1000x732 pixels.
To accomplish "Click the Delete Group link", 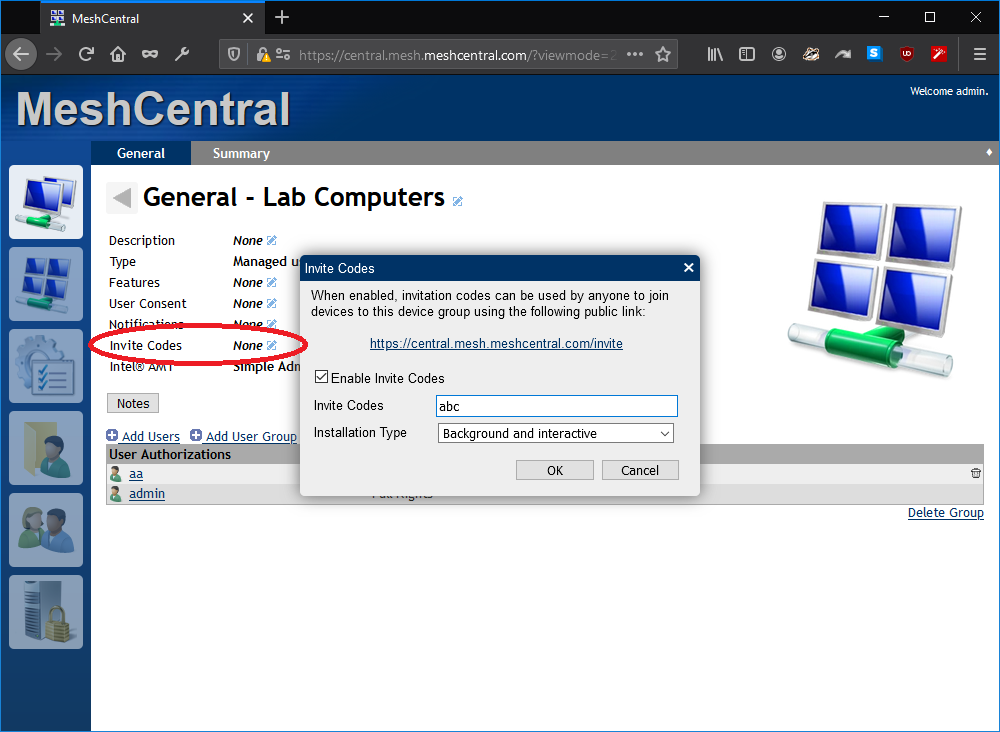I will click(946, 513).
